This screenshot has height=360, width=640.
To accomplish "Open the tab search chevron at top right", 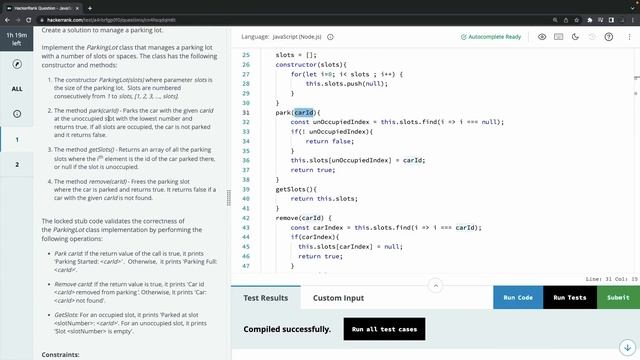I will [632, 8].
